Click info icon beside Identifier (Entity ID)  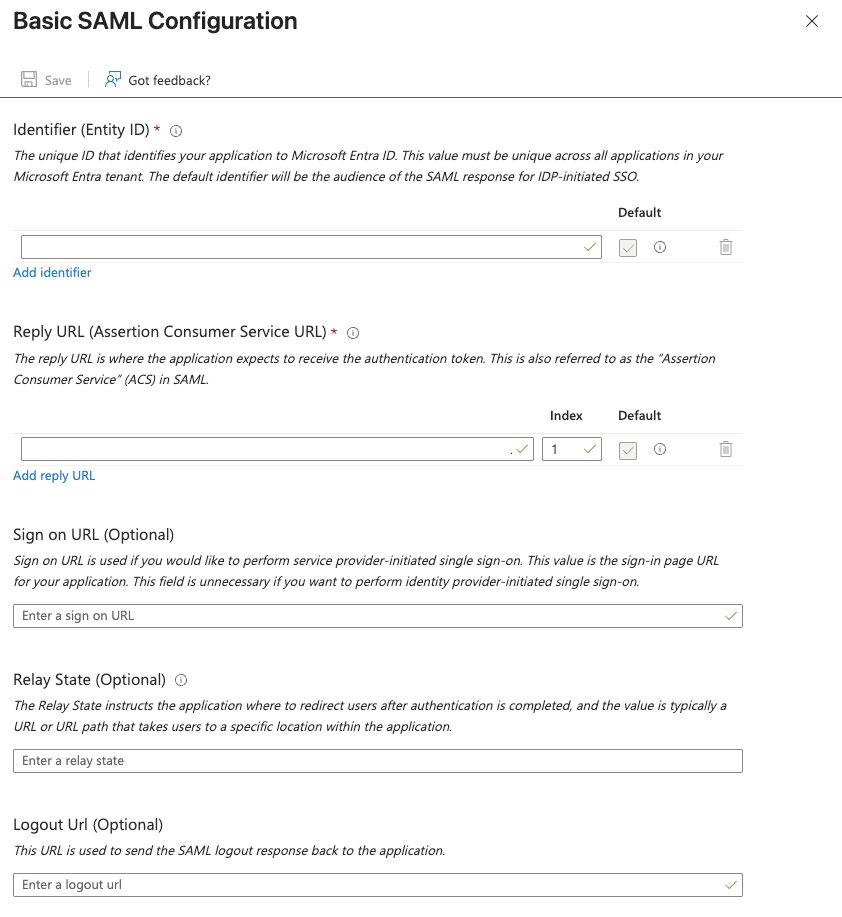(176, 131)
